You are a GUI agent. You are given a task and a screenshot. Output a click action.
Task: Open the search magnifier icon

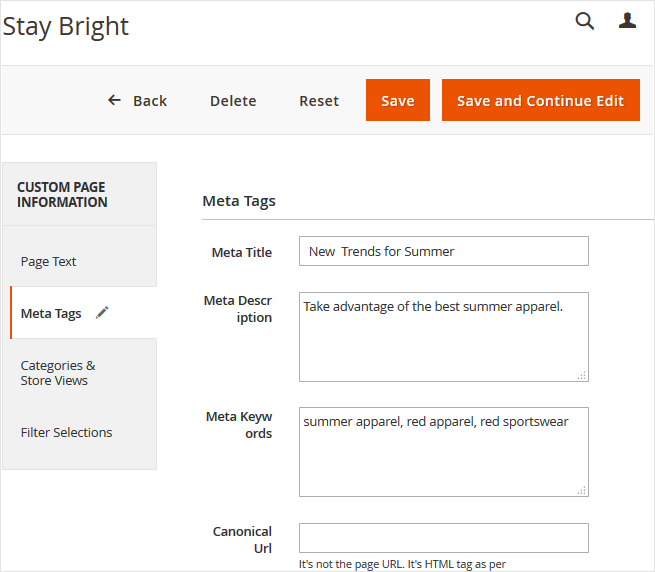click(x=585, y=21)
